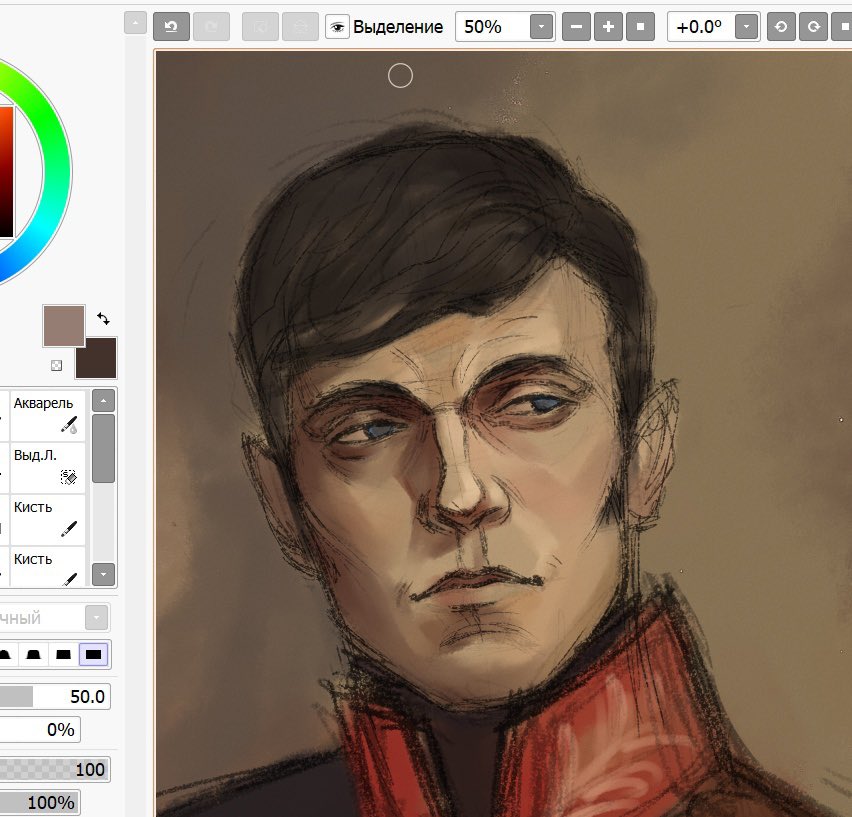Redo the last undone action
This screenshot has height=817, width=852.
coord(211,26)
